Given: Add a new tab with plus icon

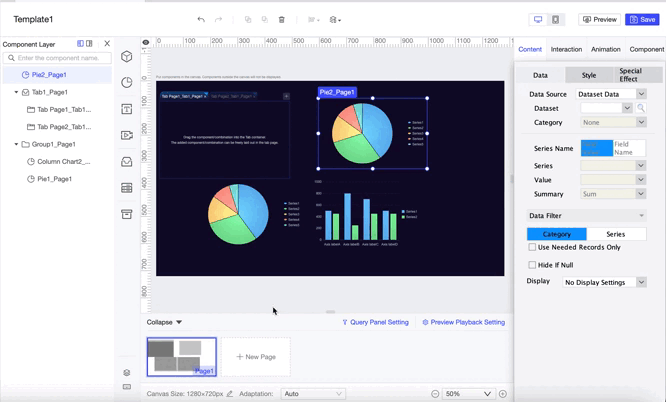Looking at the screenshot, I should point(286,96).
